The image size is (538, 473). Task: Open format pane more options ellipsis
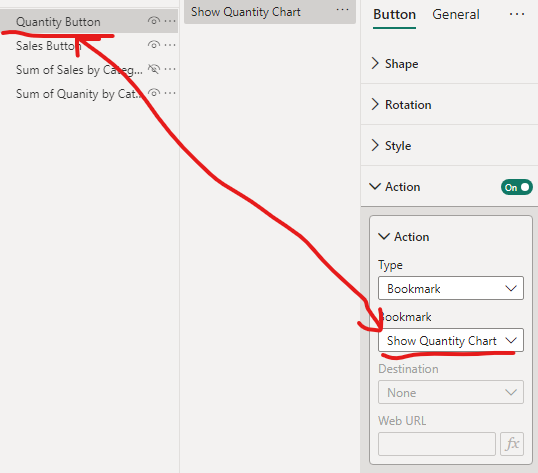click(517, 14)
